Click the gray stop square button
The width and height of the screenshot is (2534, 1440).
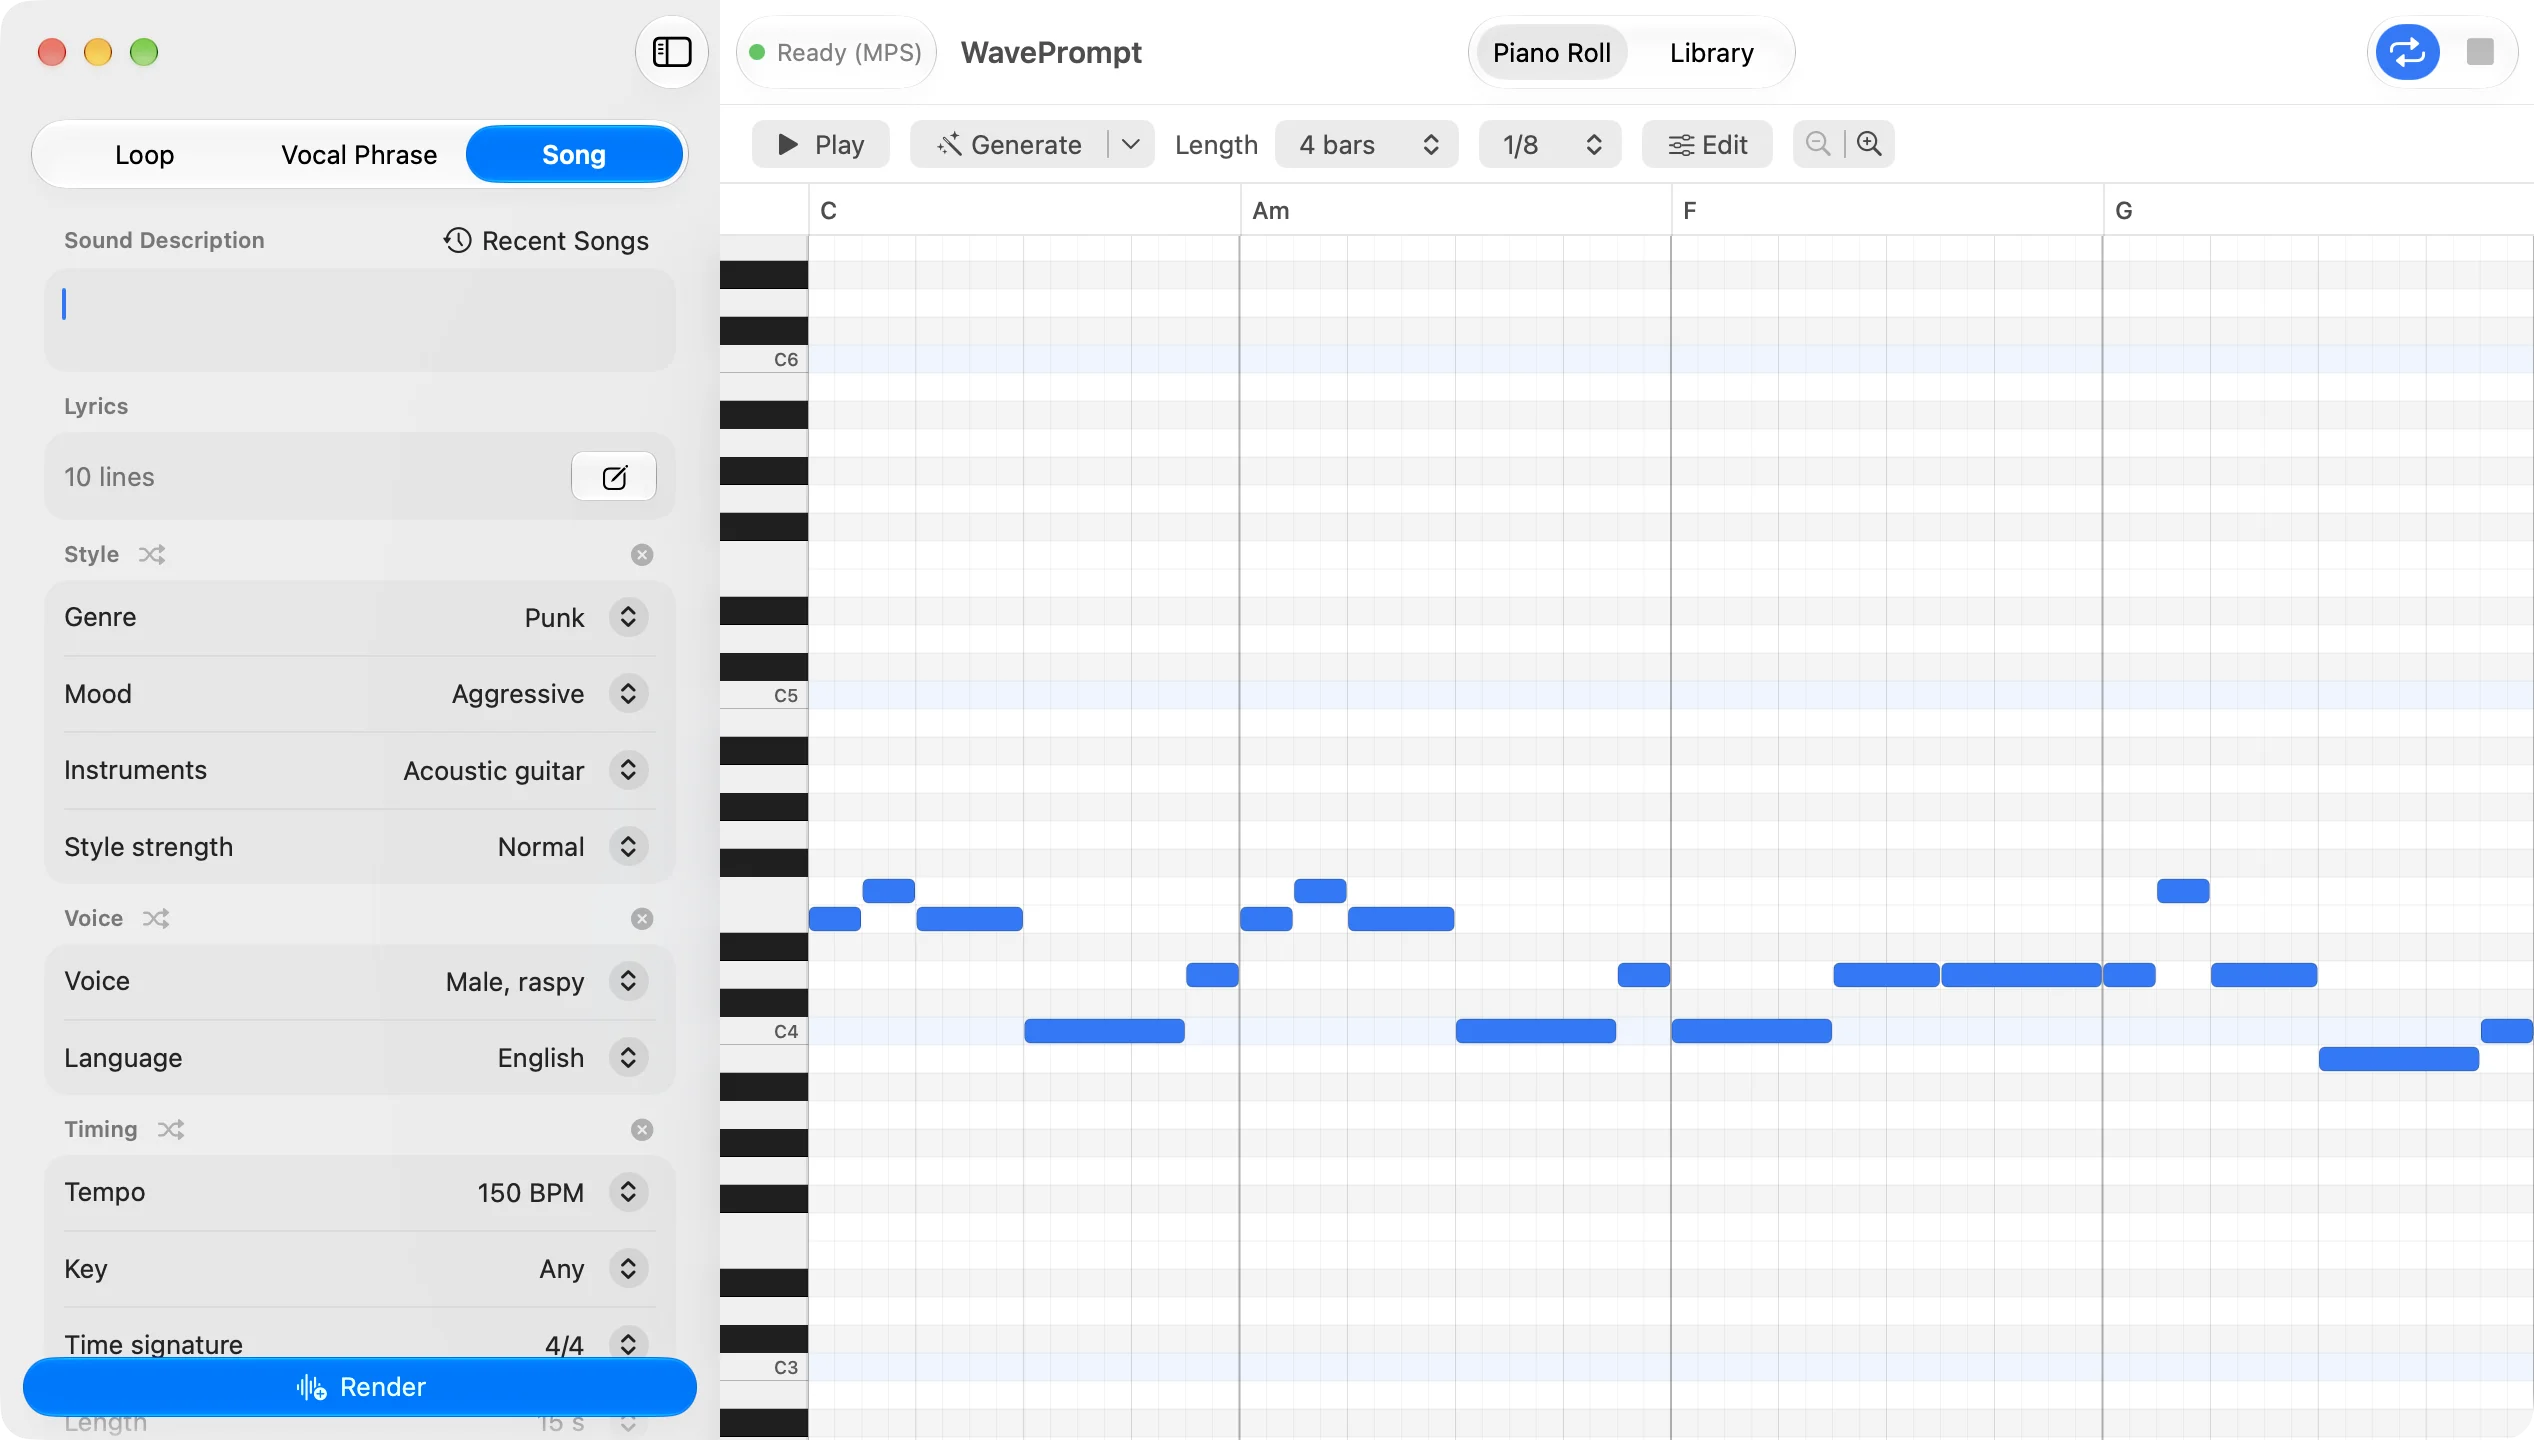coord(2480,52)
